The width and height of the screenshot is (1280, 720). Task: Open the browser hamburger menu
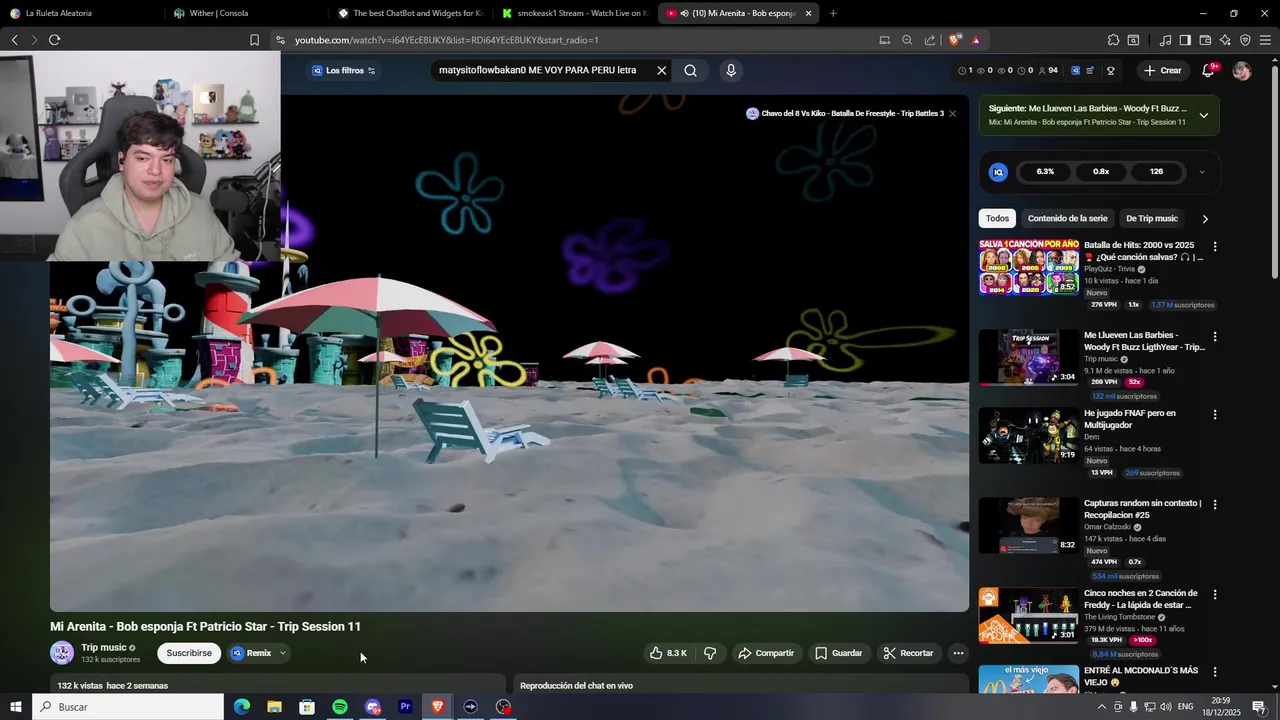[x=1266, y=40]
